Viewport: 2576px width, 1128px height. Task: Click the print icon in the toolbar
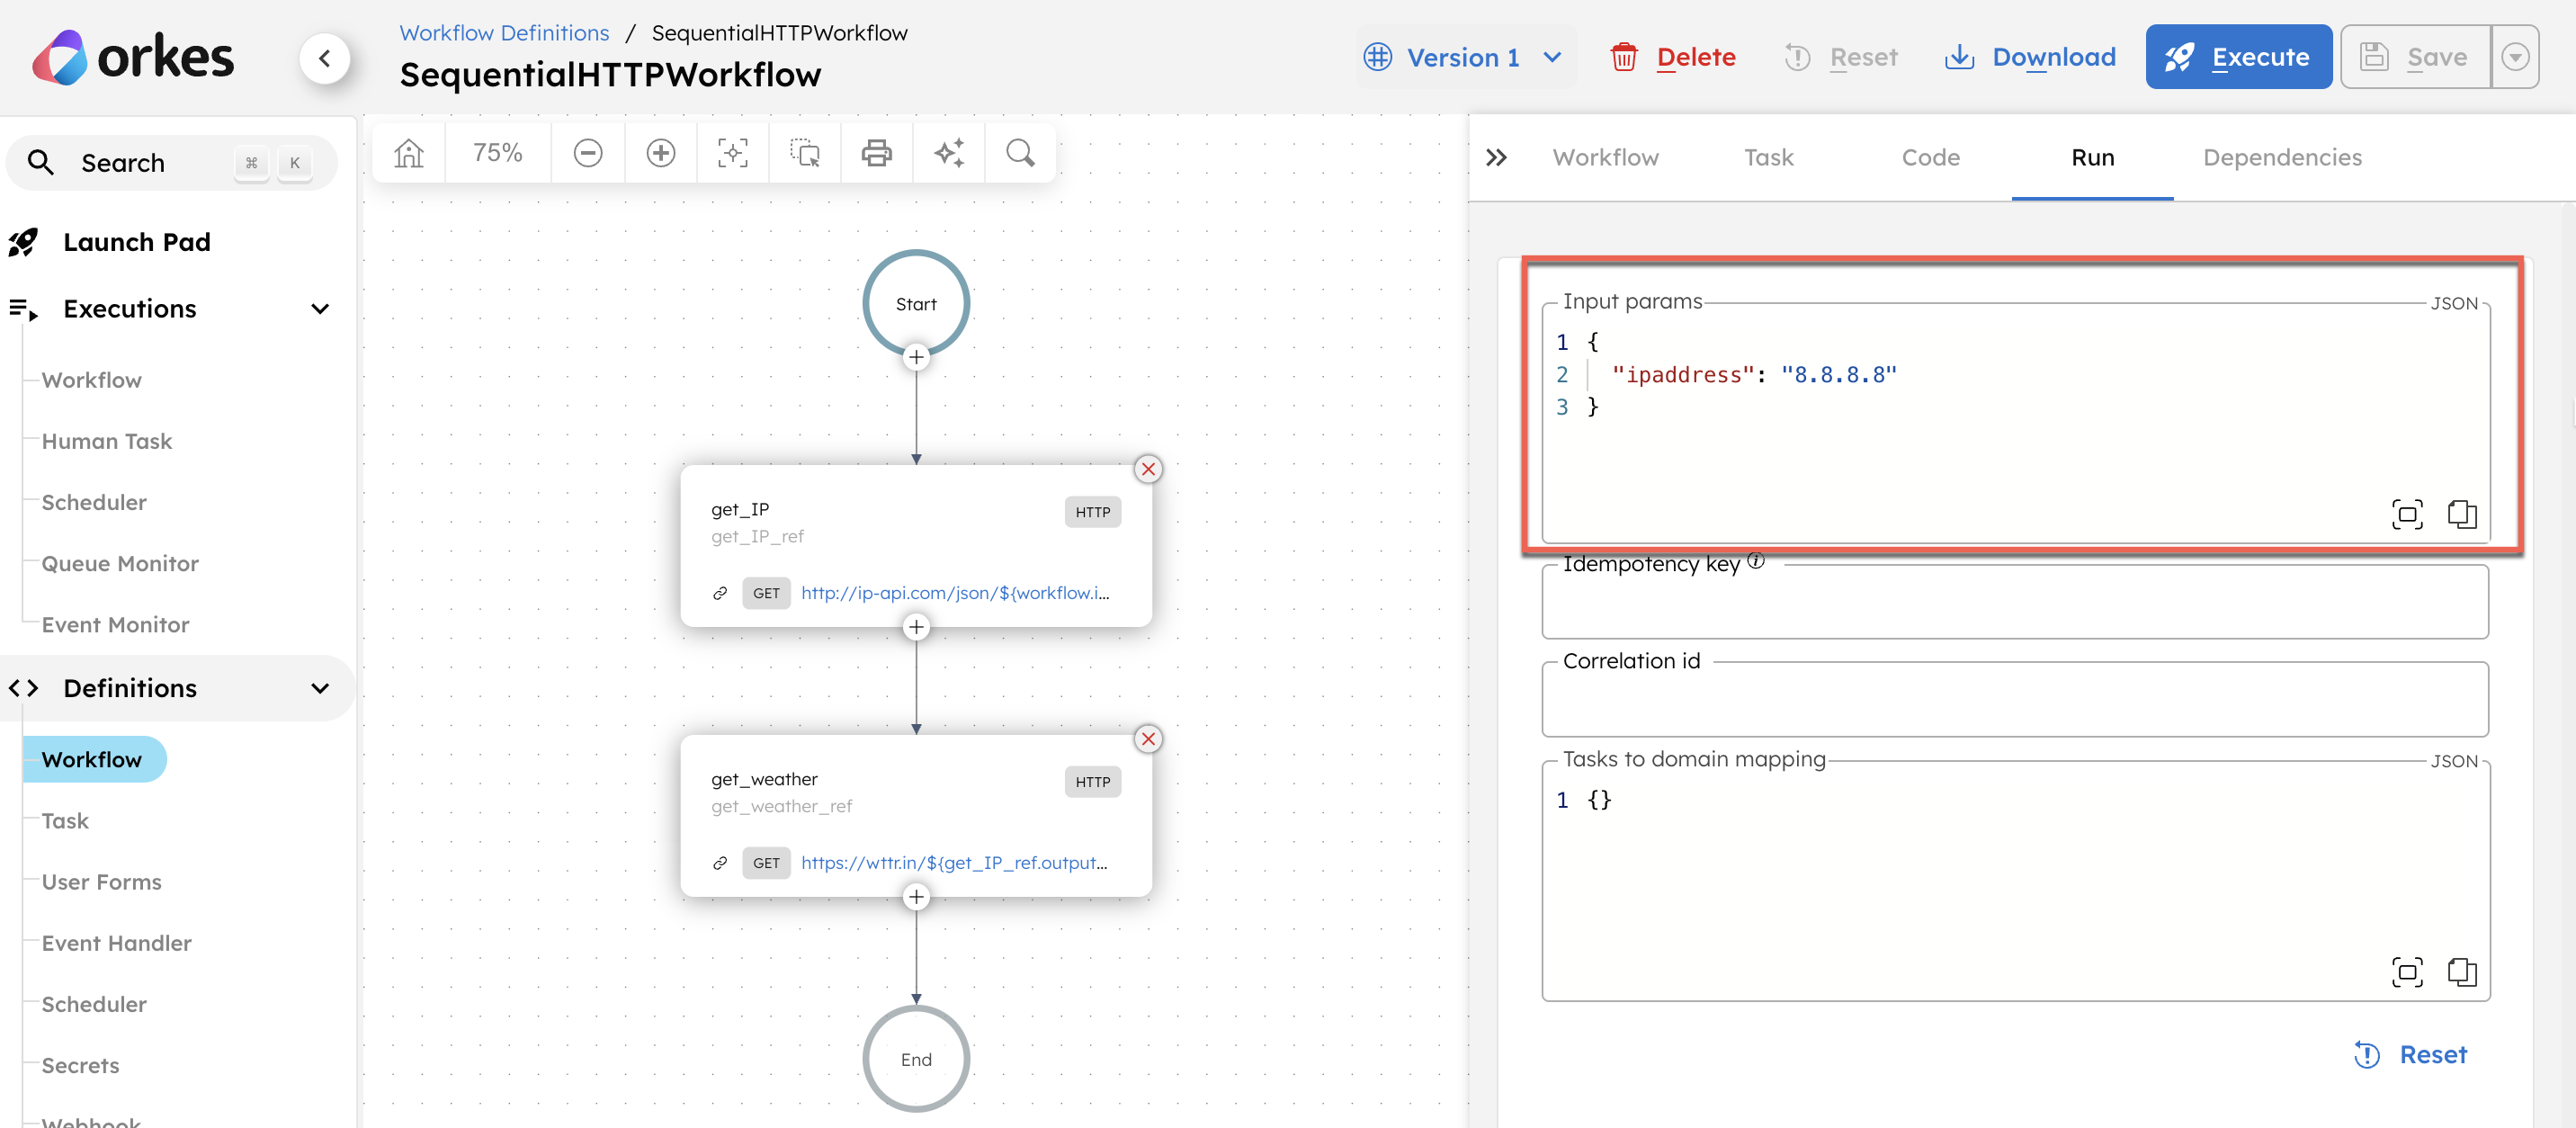click(877, 153)
